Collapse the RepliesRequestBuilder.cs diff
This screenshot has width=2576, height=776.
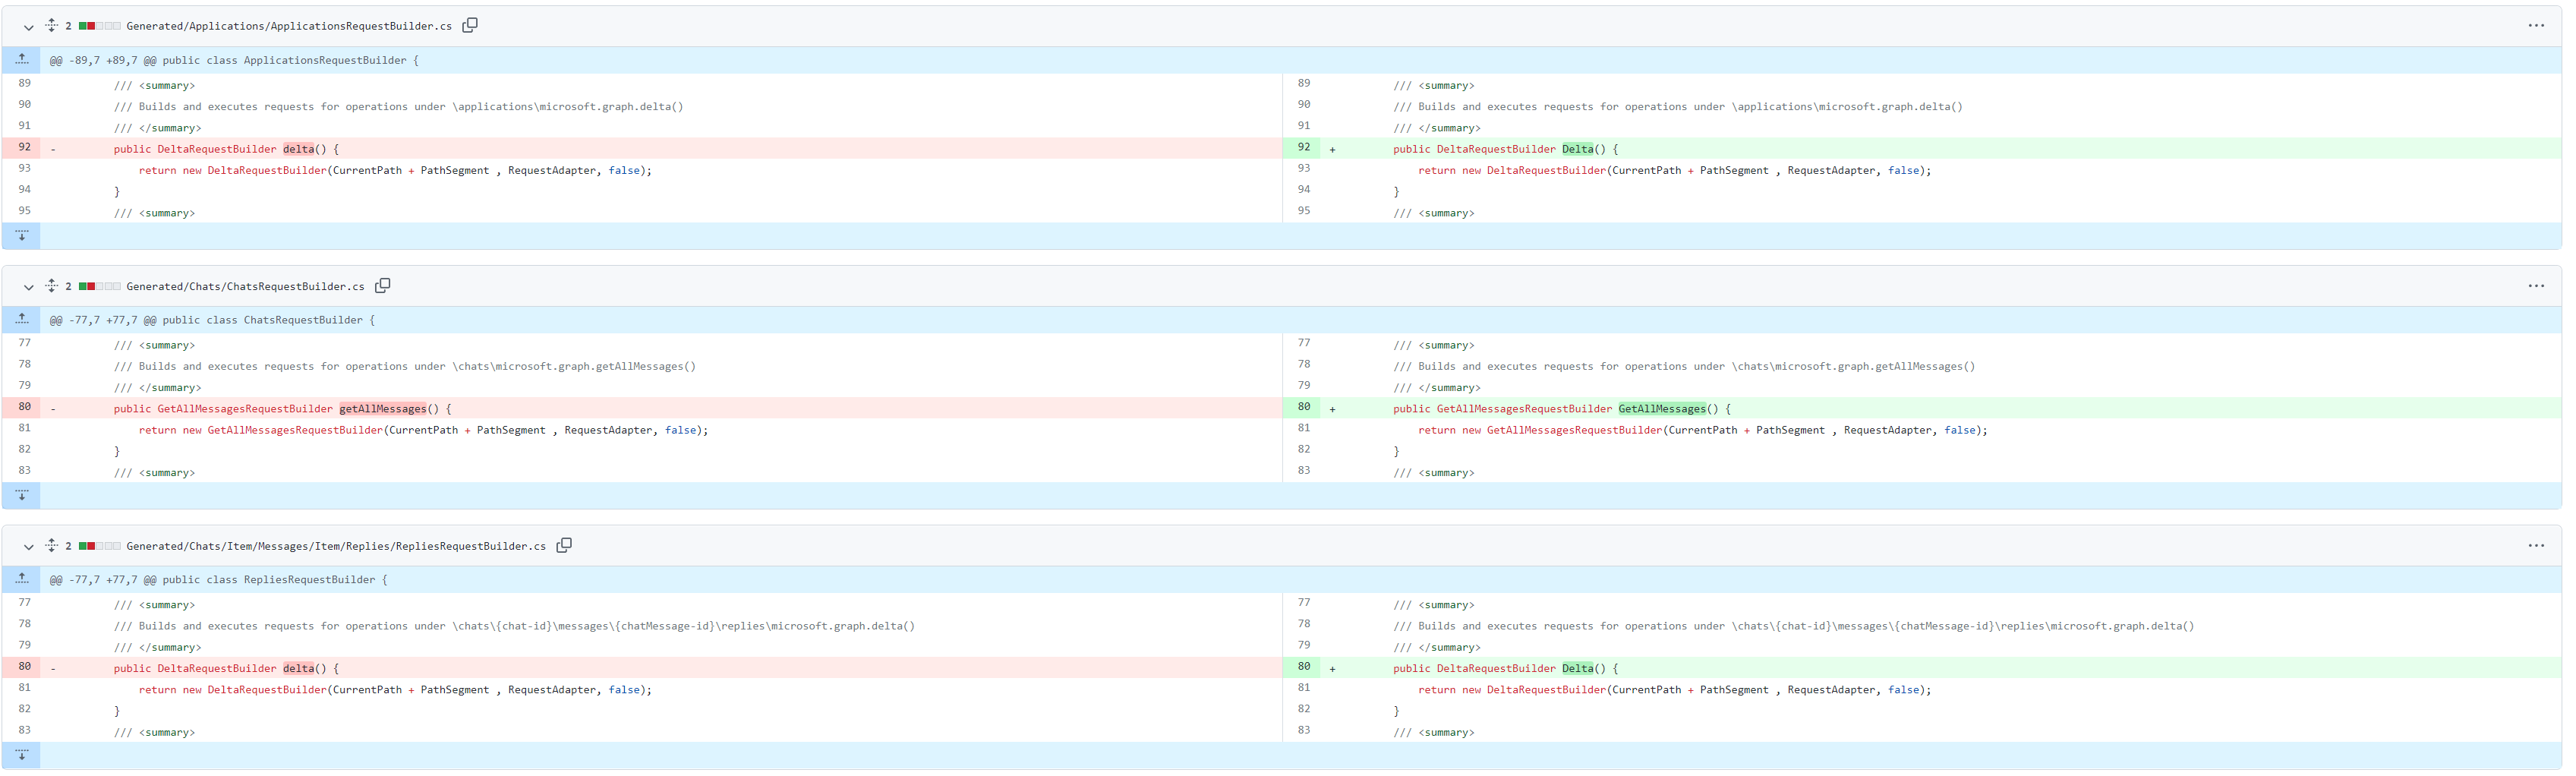click(x=28, y=547)
